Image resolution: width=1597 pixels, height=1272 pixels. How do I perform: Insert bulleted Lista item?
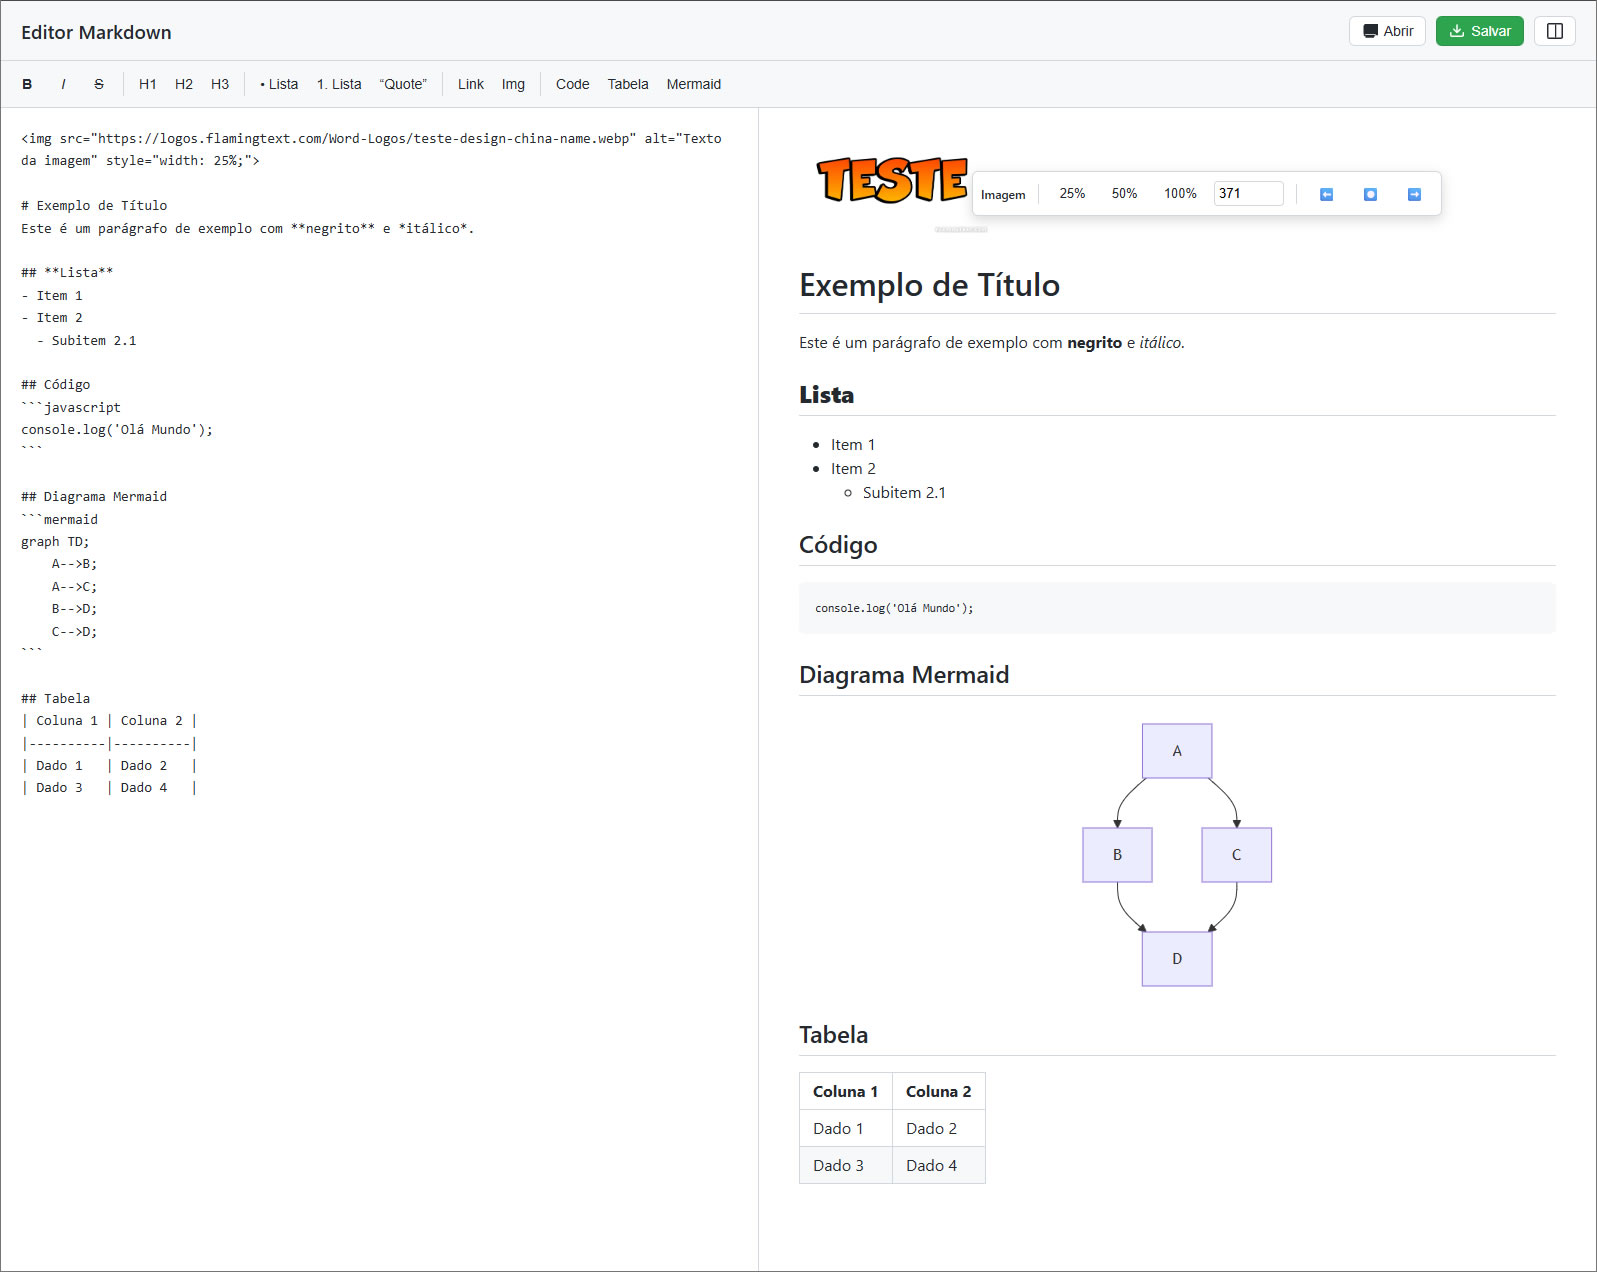pyautogui.click(x=279, y=84)
